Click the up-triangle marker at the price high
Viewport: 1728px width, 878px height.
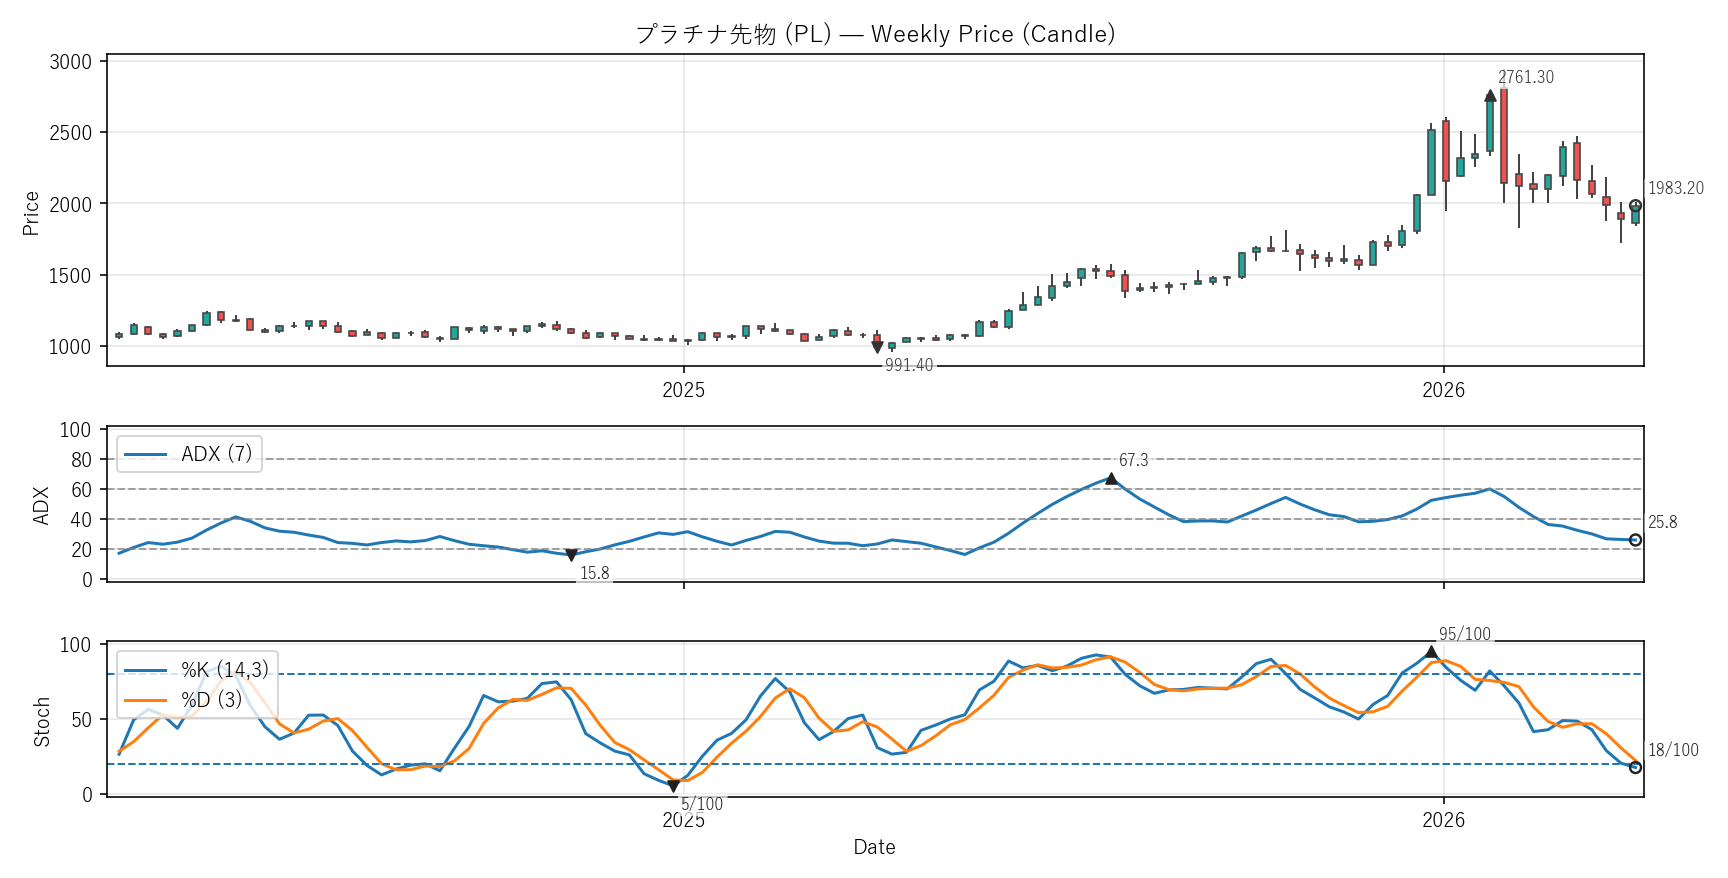coord(1490,96)
